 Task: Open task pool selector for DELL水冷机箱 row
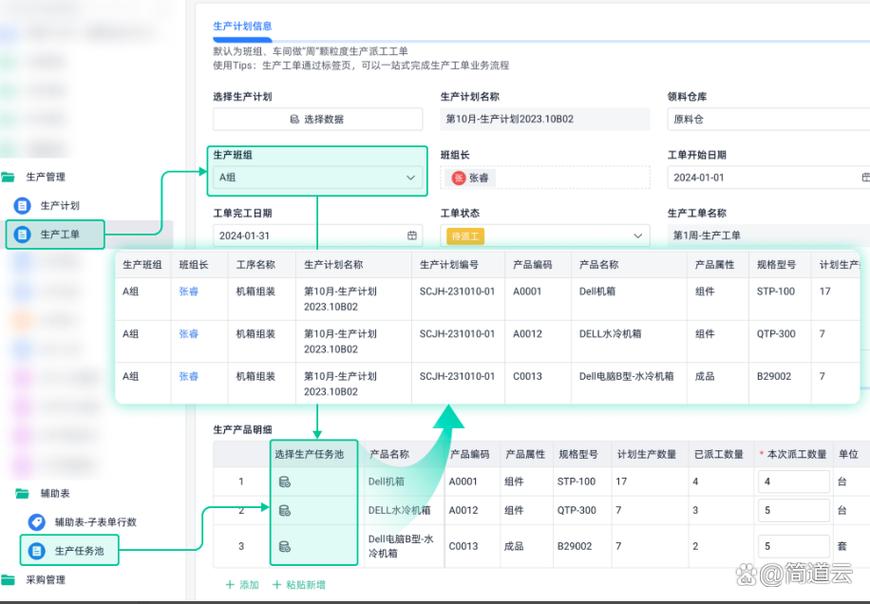pyautogui.click(x=285, y=510)
